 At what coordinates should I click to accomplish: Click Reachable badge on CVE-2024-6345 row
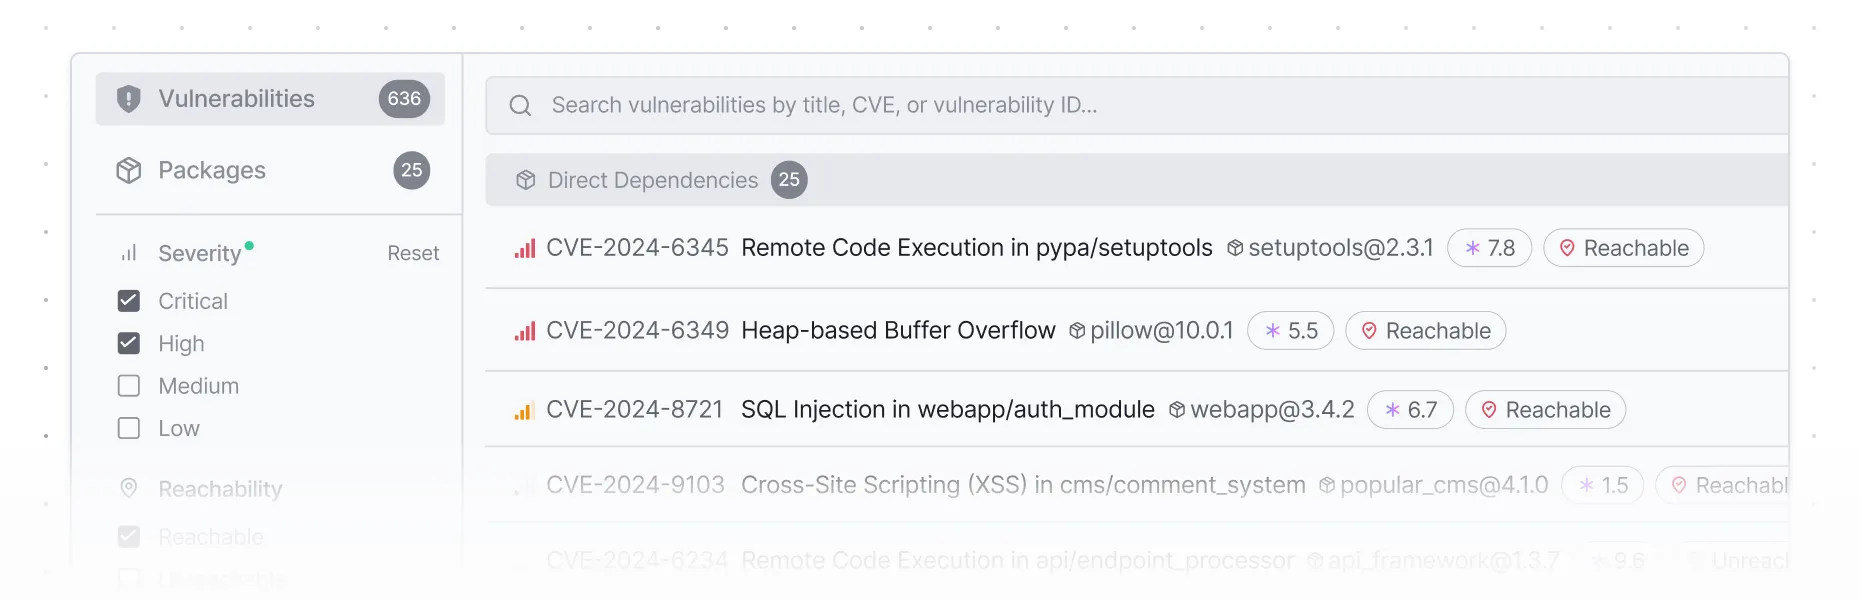pyautogui.click(x=1624, y=248)
